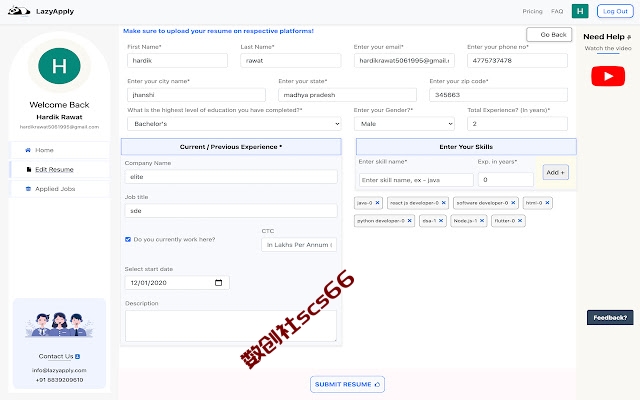The image size is (640, 400).
Task: Click the Add + skill button
Action: (x=556, y=172)
